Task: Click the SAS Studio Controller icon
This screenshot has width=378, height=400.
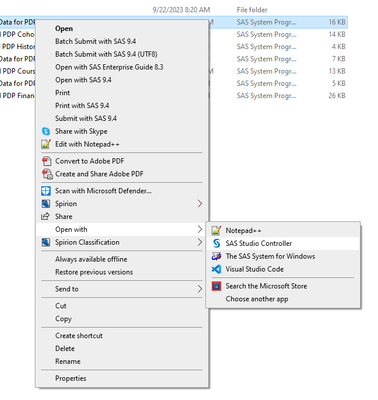Action: 216,243
